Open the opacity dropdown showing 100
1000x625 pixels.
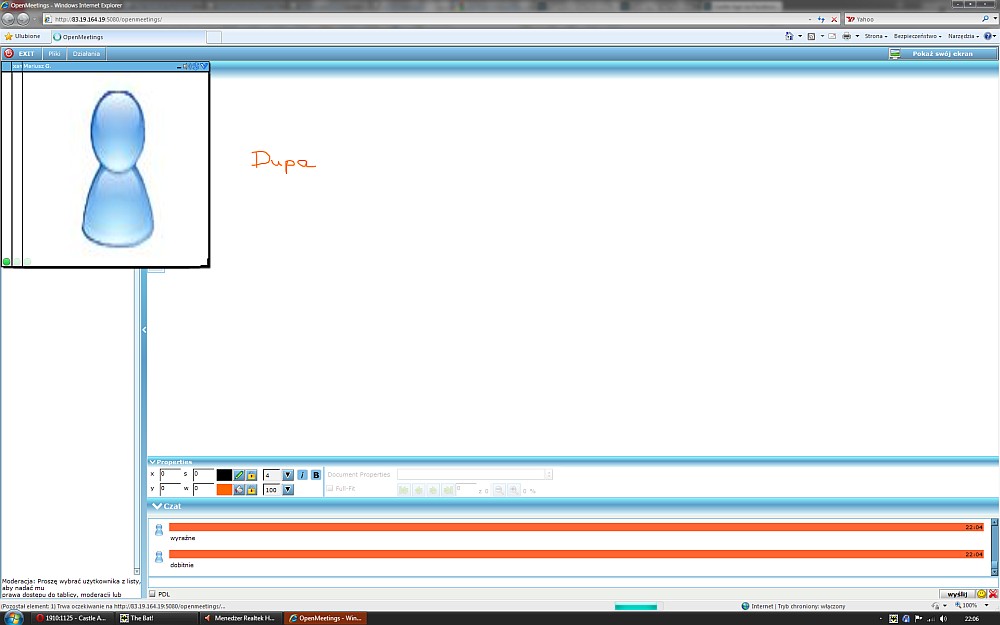tap(288, 489)
